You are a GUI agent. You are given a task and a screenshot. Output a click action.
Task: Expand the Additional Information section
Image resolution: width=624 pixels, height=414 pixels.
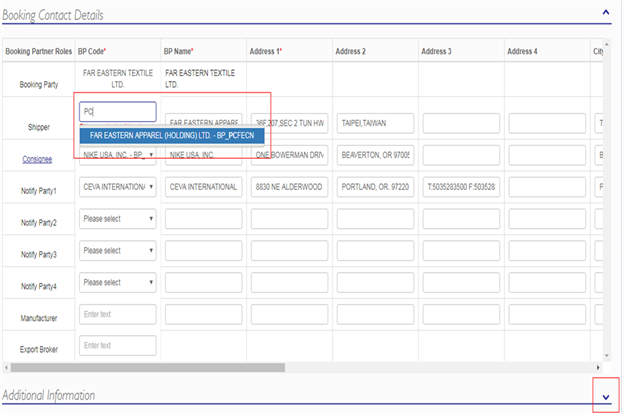[x=606, y=397]
